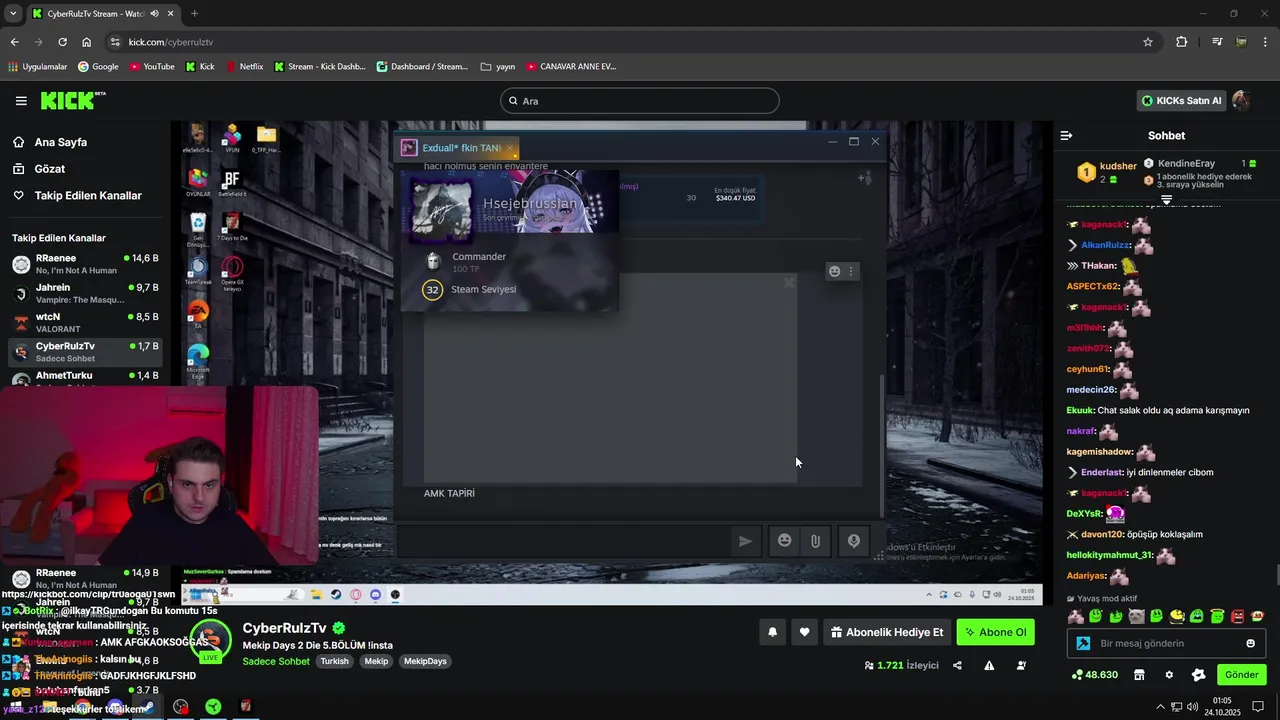
Task: Open the AhmetTurku followed channel
Action: [85, 378]
